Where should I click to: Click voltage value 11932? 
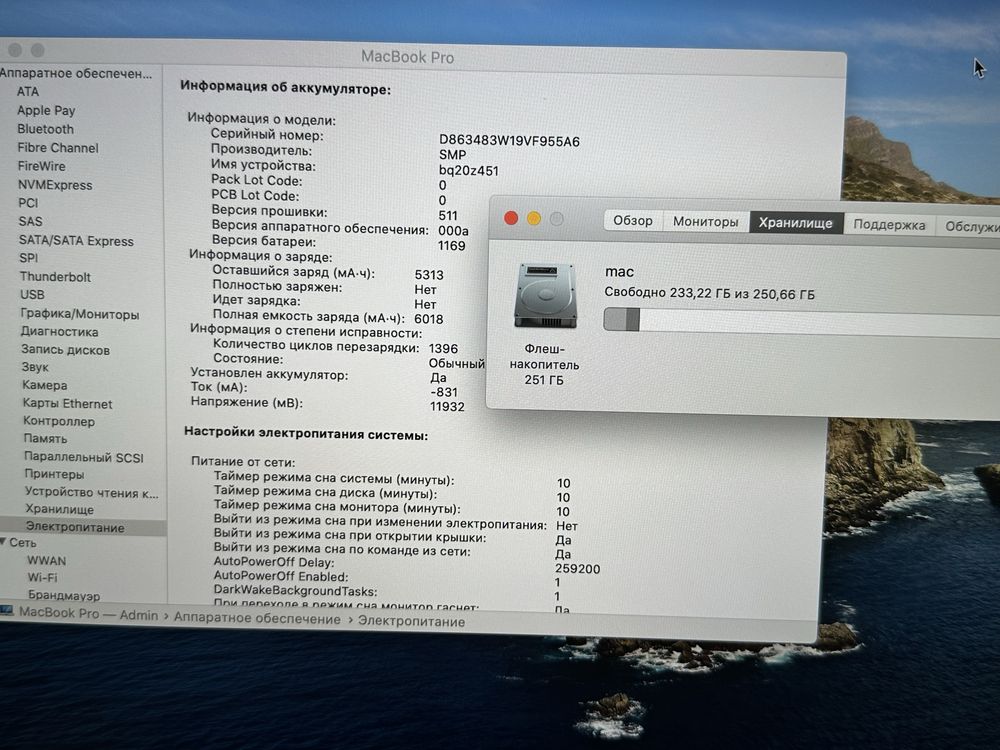[447, 406]
